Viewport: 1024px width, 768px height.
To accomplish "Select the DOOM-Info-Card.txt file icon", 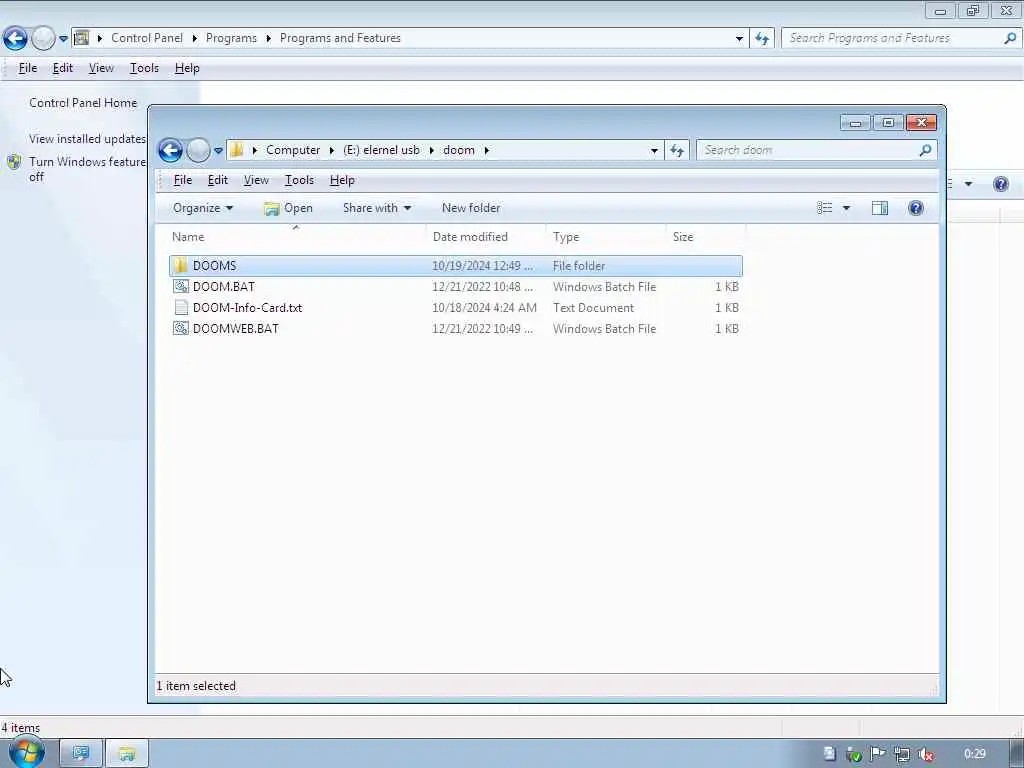I will [181, 308].
